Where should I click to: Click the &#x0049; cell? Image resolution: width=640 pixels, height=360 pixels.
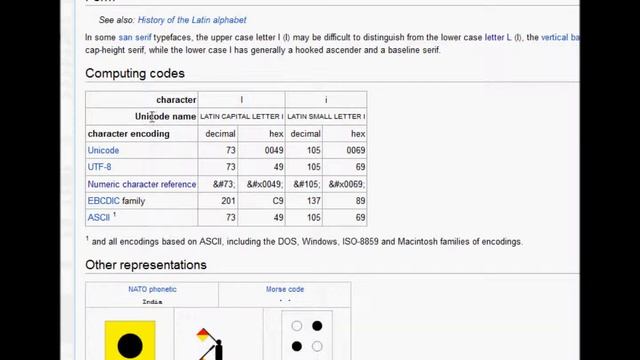262,184
